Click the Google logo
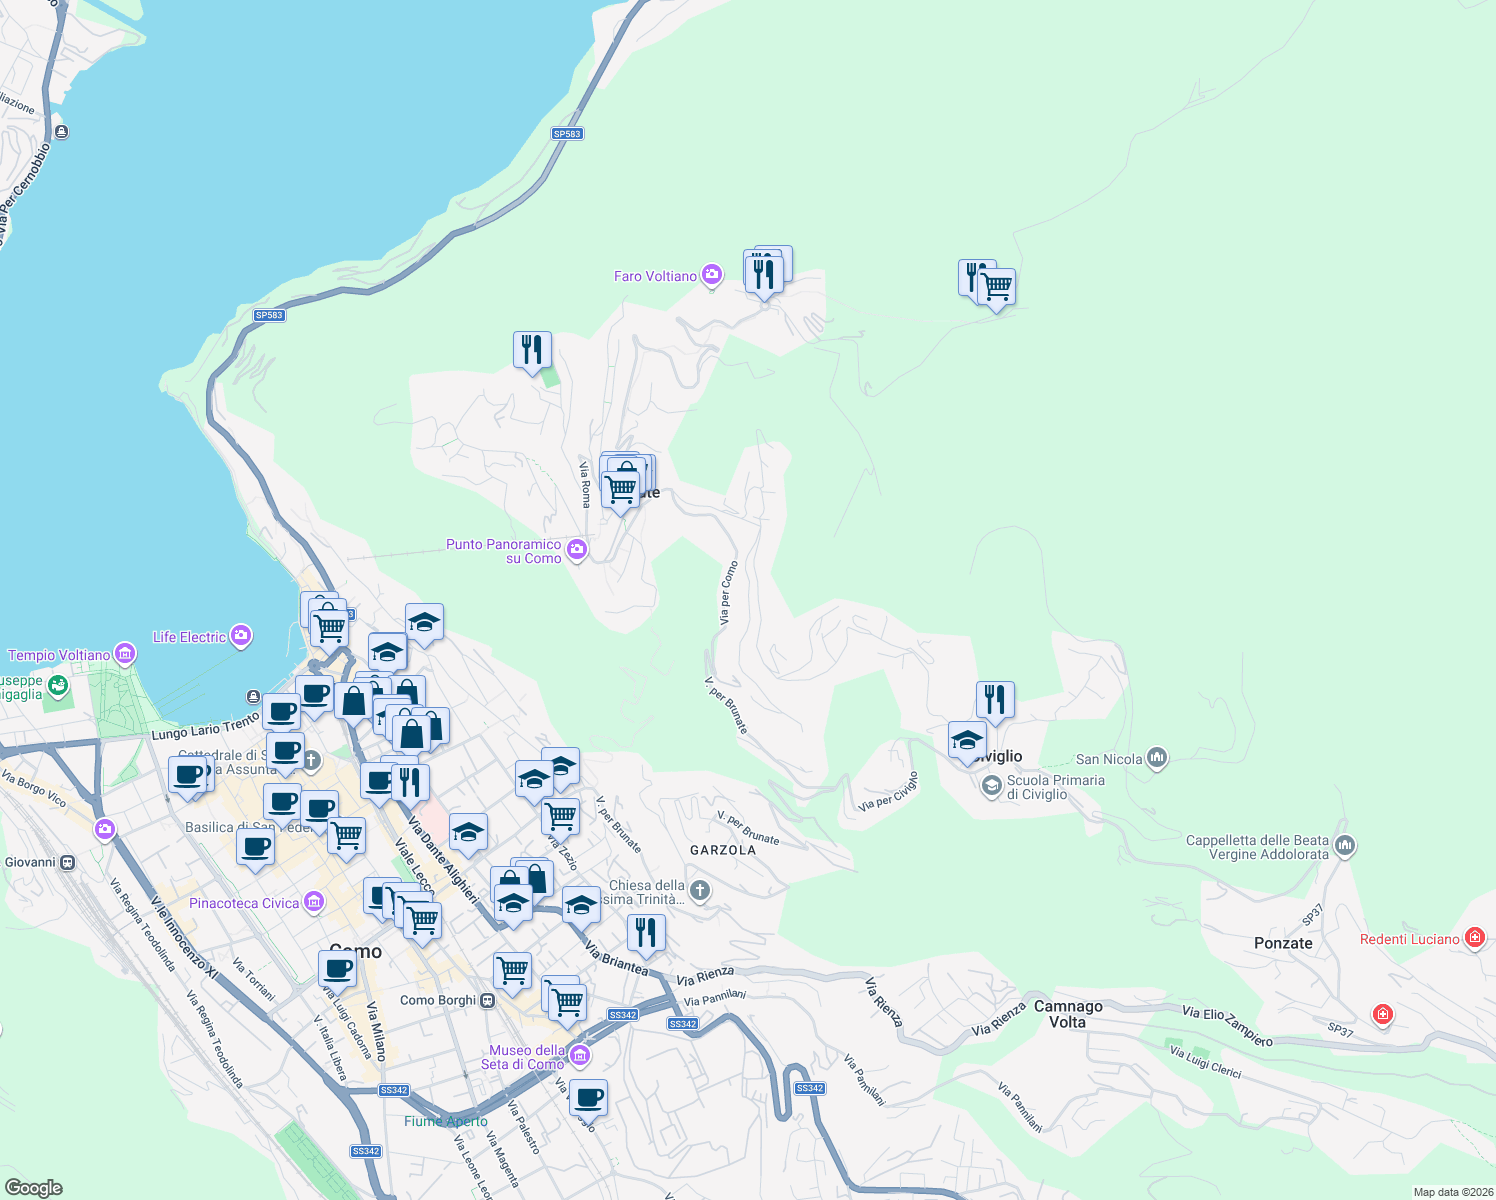The width and height of the screenshot is (1496, 1200). click(x=32, y=1188)
